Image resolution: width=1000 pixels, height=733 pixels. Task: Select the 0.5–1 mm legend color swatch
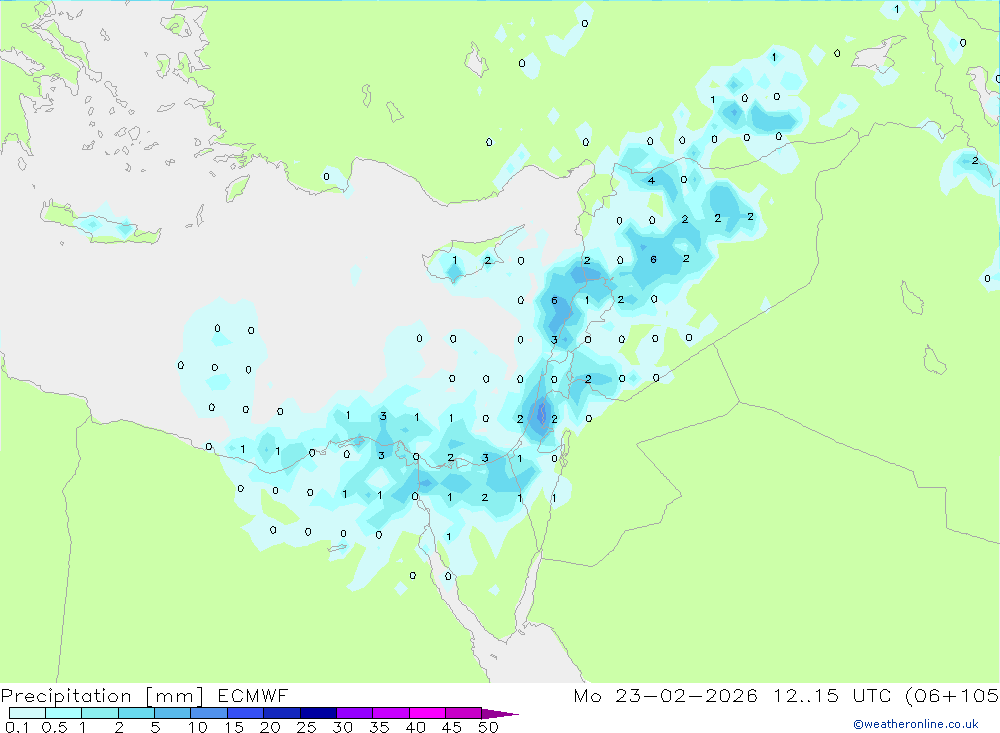point(63,713)
